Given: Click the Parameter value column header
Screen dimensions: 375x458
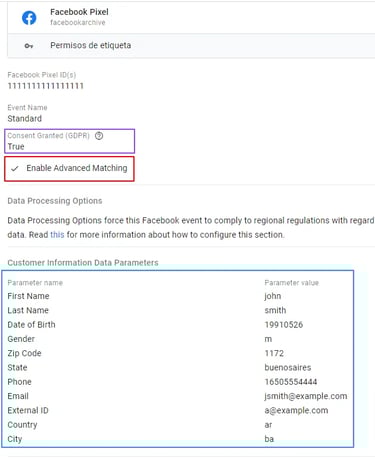Looking at the screenshot, I should pos(292,283).
